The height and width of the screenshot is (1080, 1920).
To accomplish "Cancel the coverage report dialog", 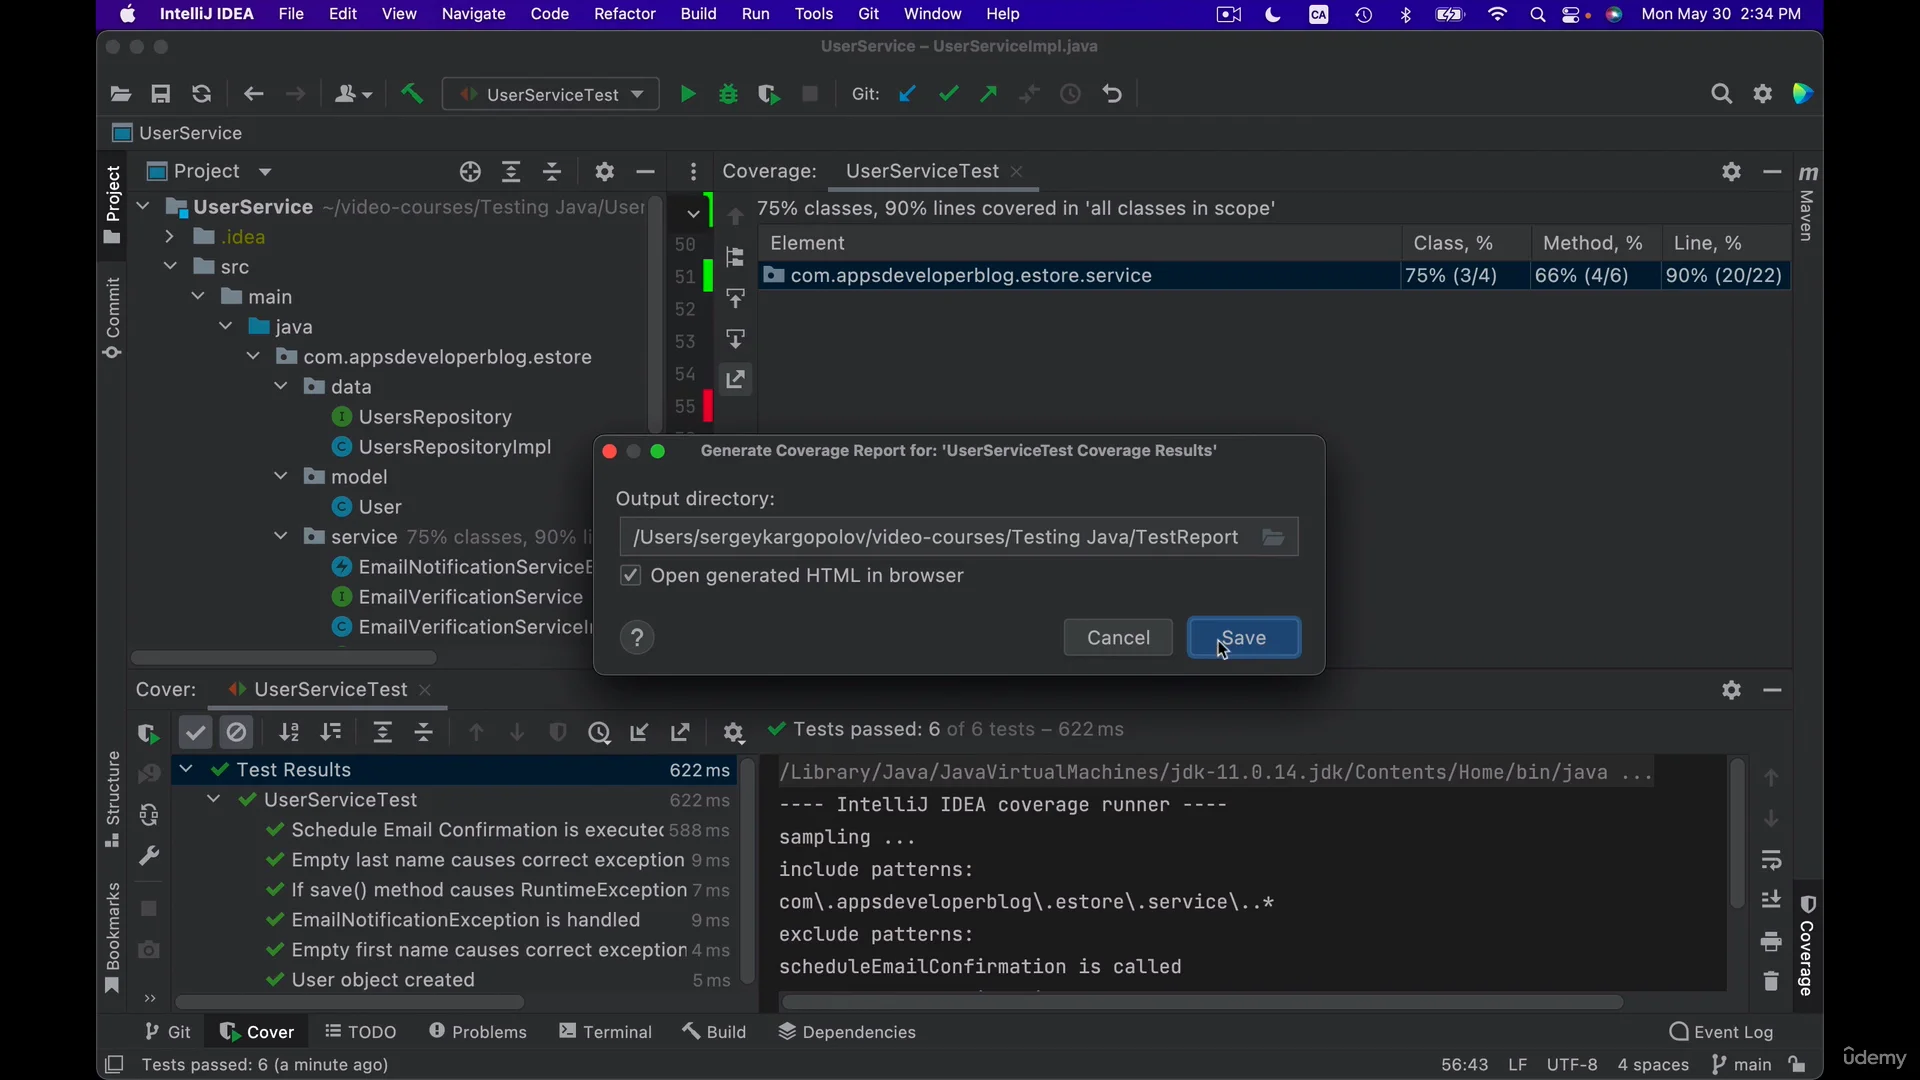I will [1118, 638].
